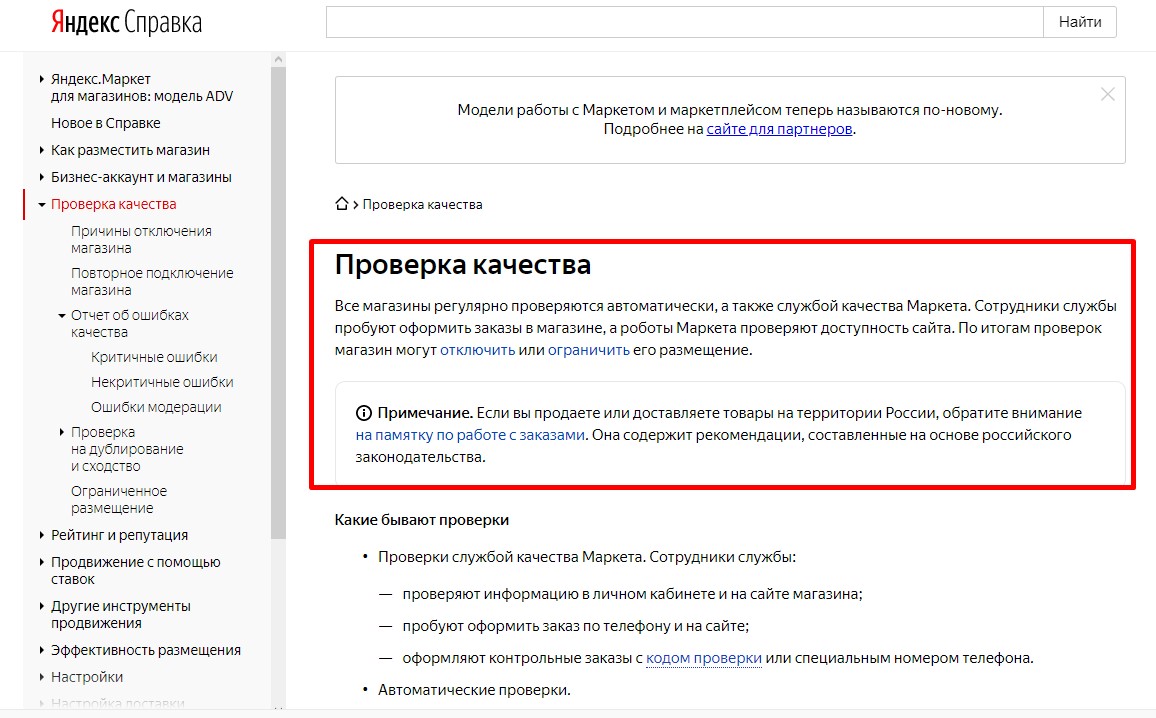This screenshot has height=718, width=1156.
Task: Open the отключить link
Action: pyautogui.click(x=478, y=350)
